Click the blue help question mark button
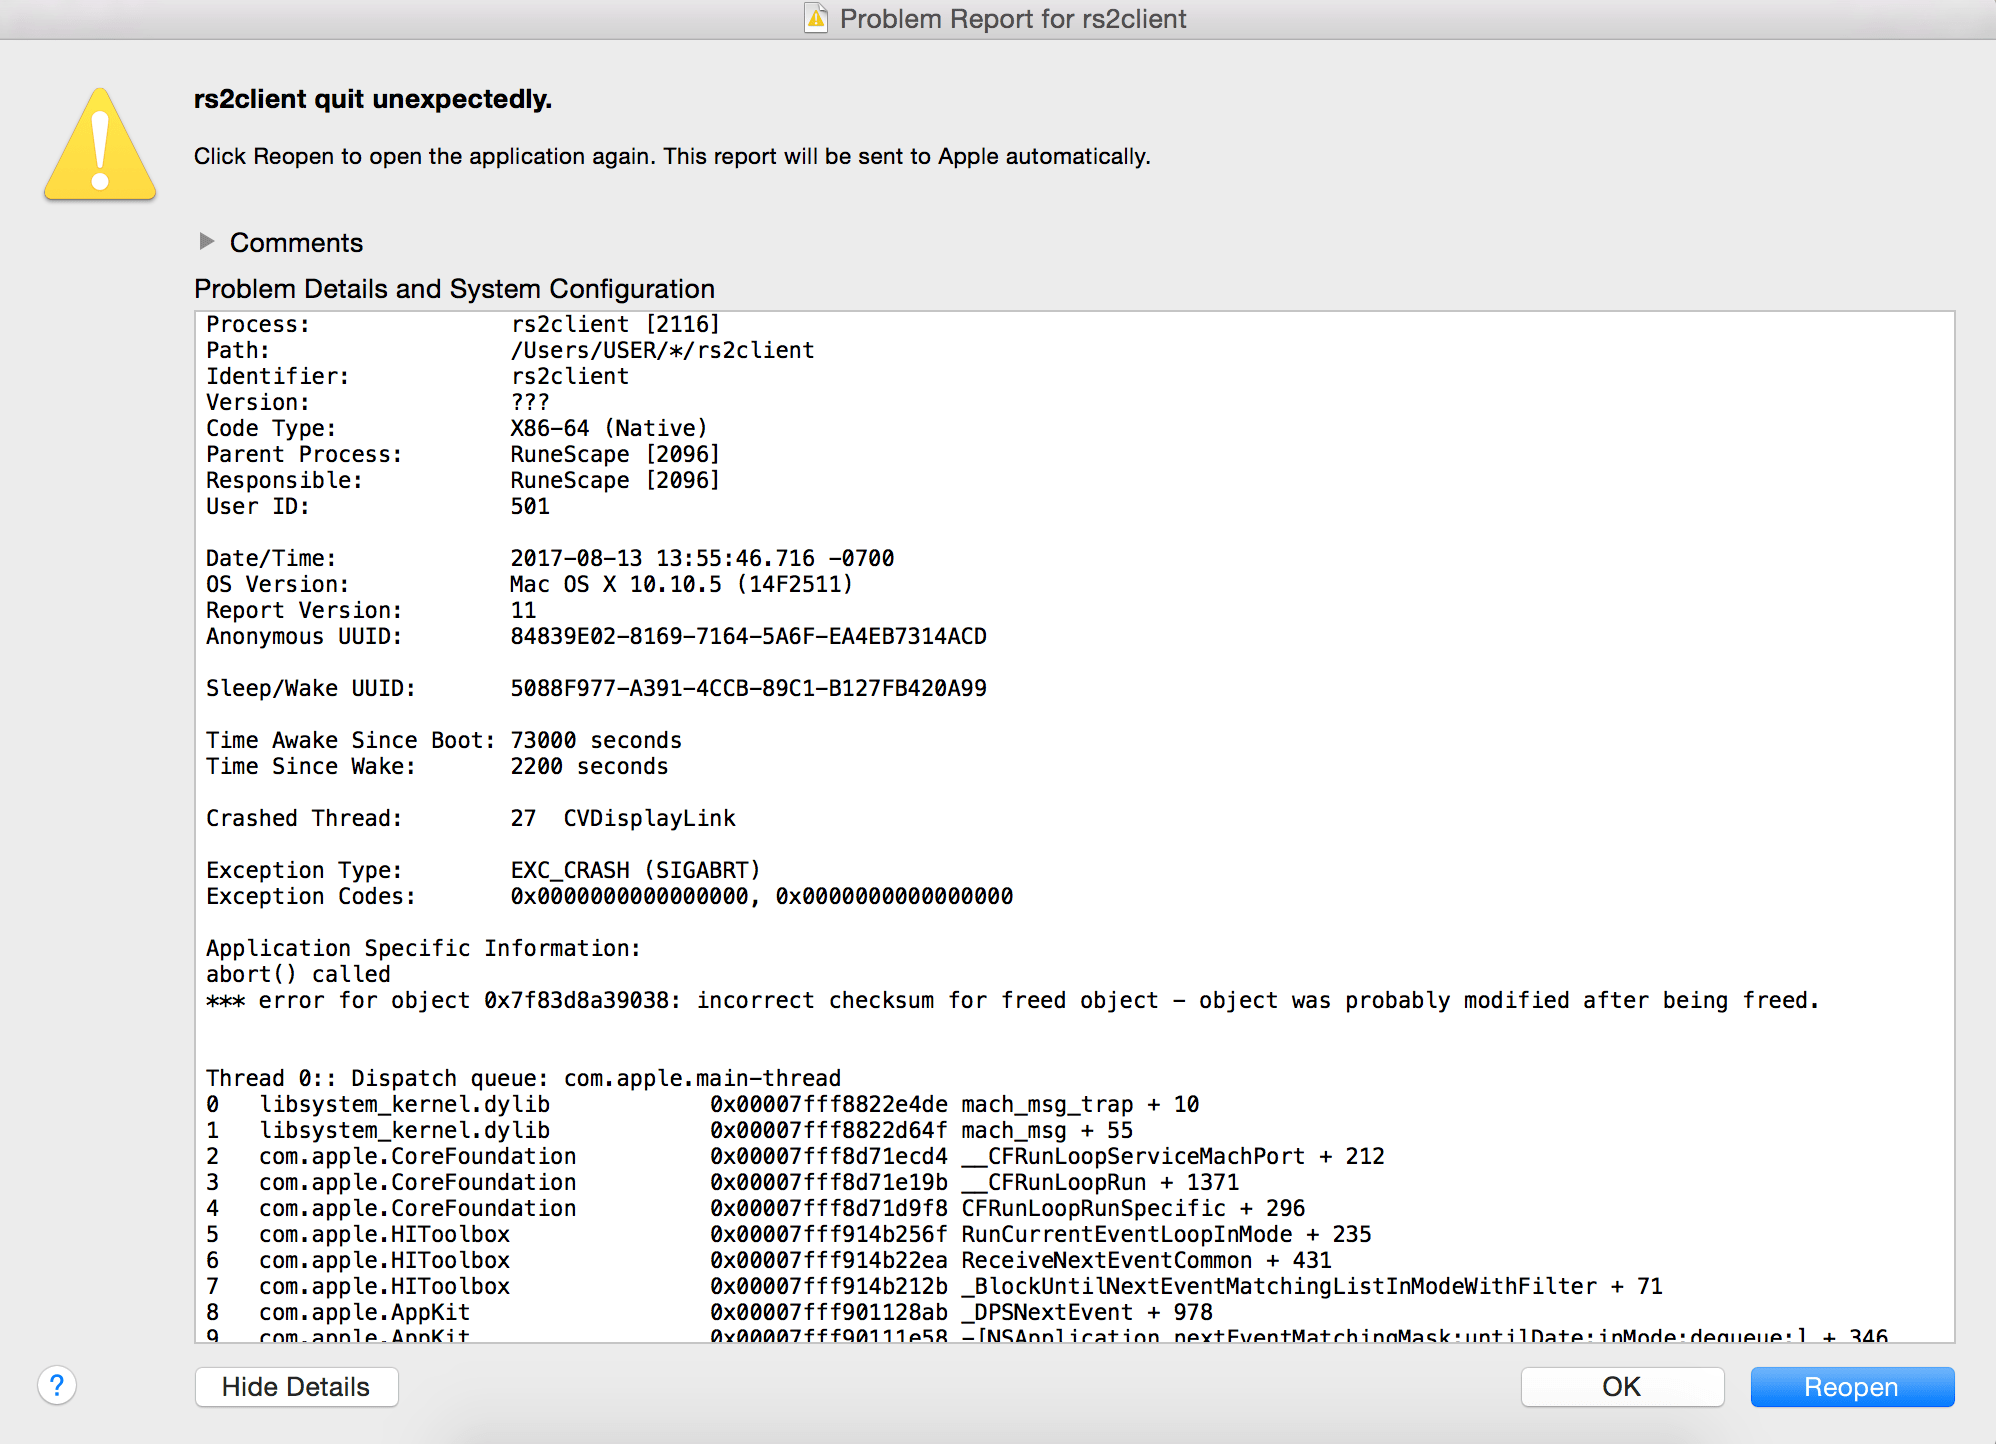The width and height of the screenshot is (1996, 1444). click(57, 1386)
